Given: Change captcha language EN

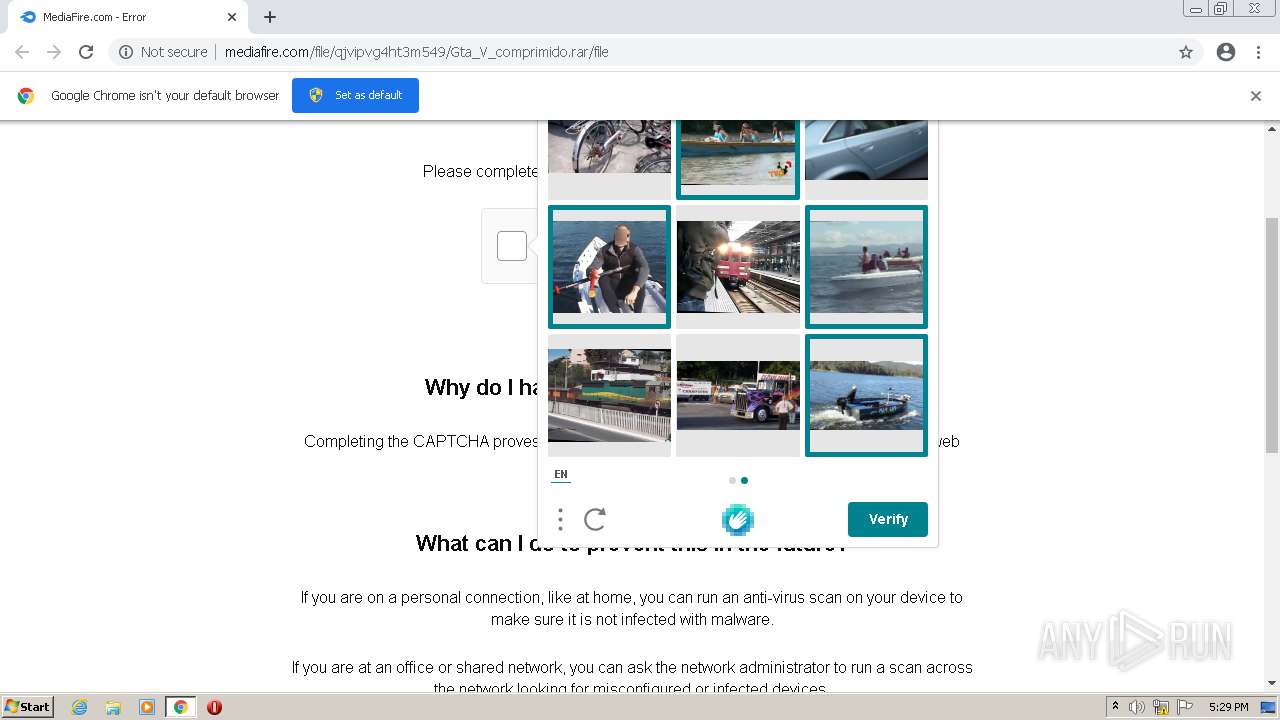Looking at the screenshot, I should point(561,475).
